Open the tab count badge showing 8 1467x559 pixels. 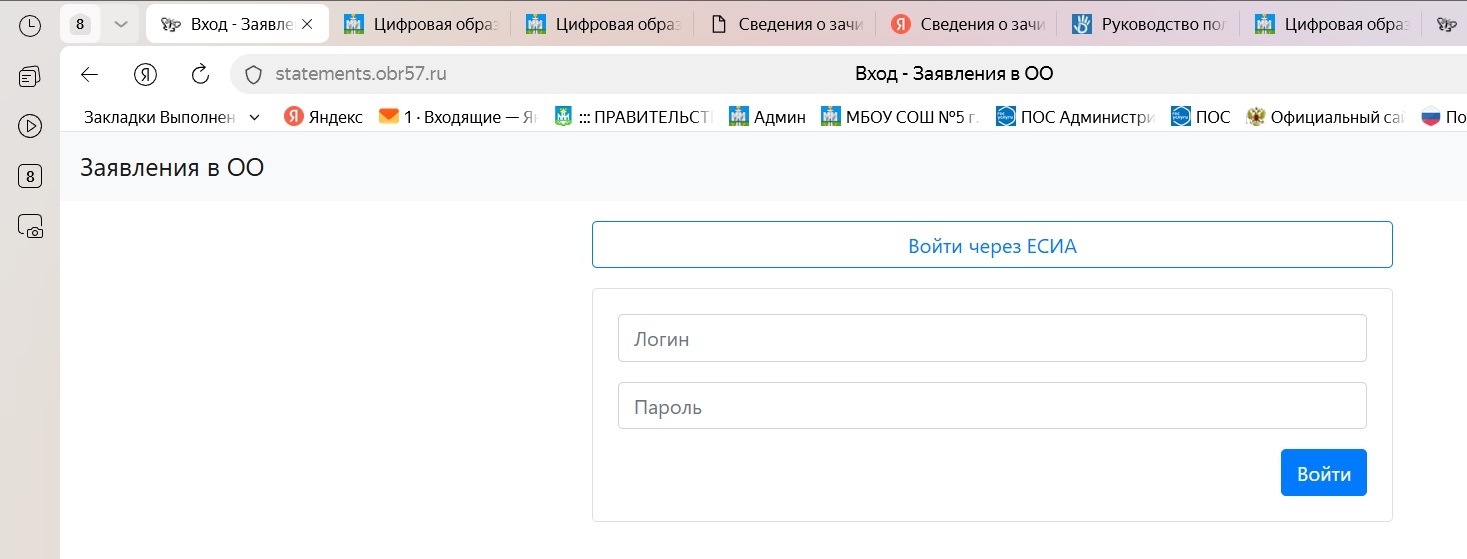coord(80,25)
